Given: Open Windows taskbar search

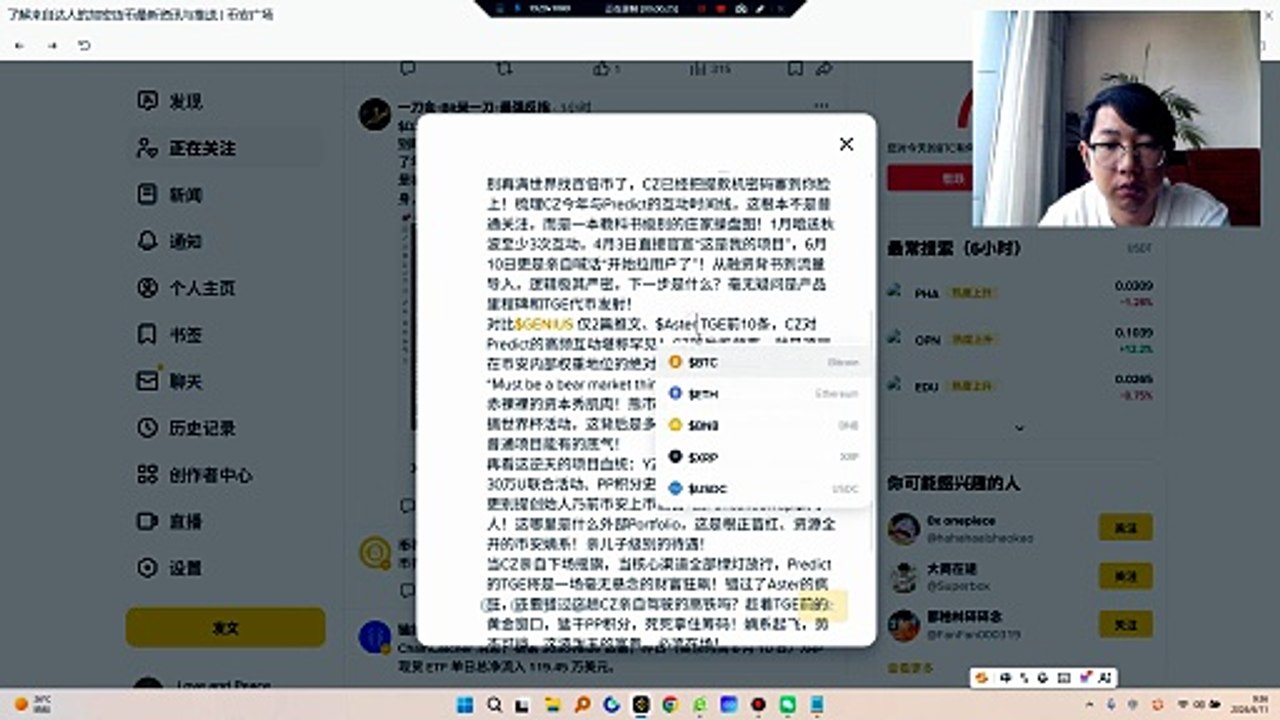Looking at the screenshot, I should click(494, 705).
